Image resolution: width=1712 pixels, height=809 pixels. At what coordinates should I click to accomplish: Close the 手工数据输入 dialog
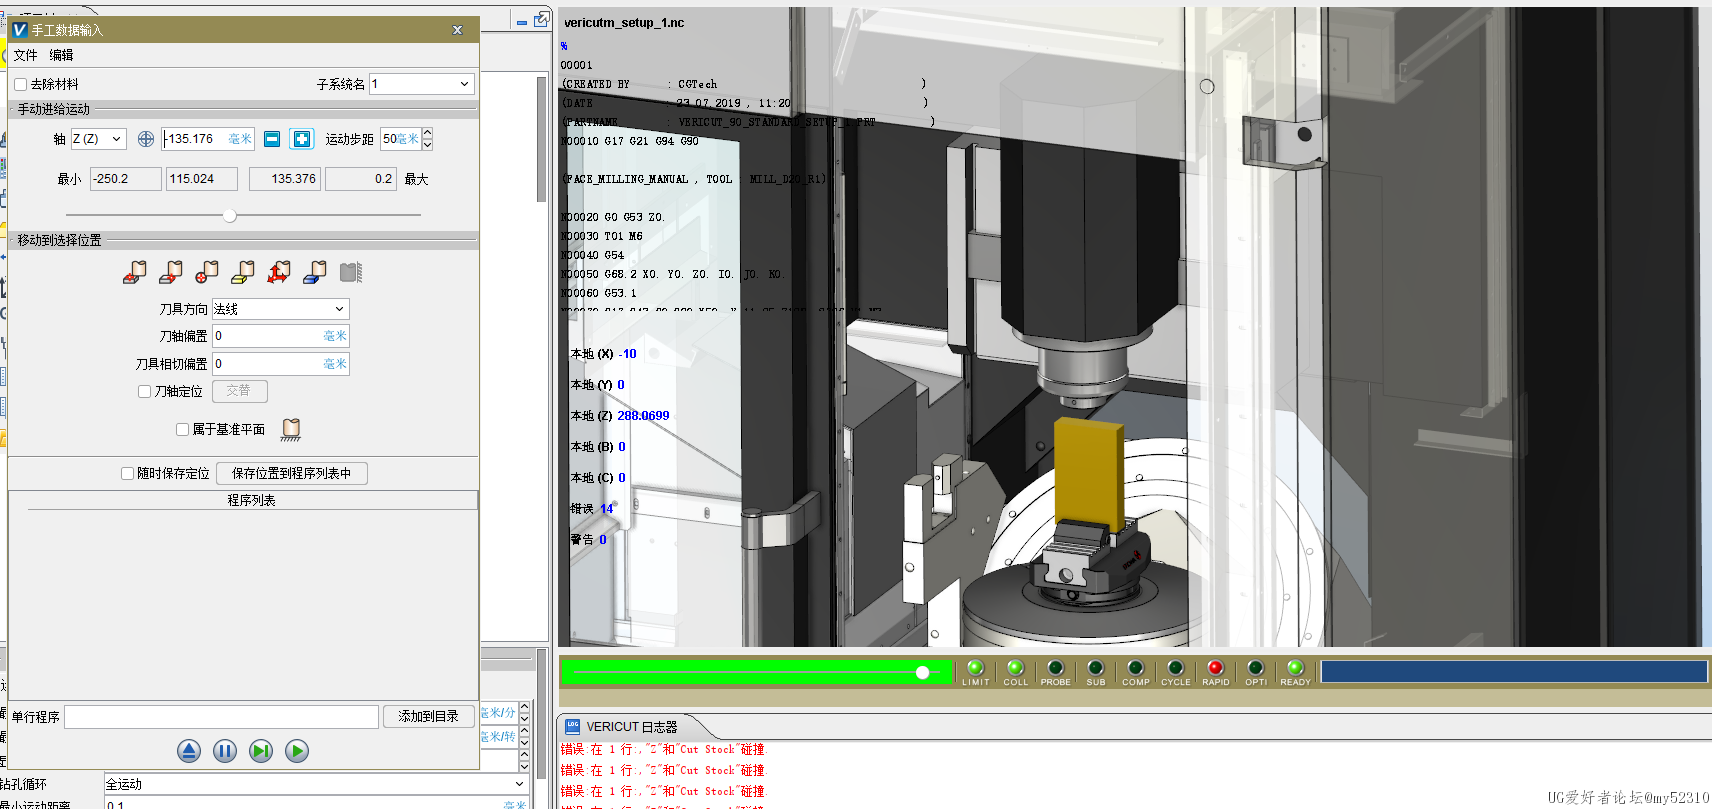tap(458, 30)
